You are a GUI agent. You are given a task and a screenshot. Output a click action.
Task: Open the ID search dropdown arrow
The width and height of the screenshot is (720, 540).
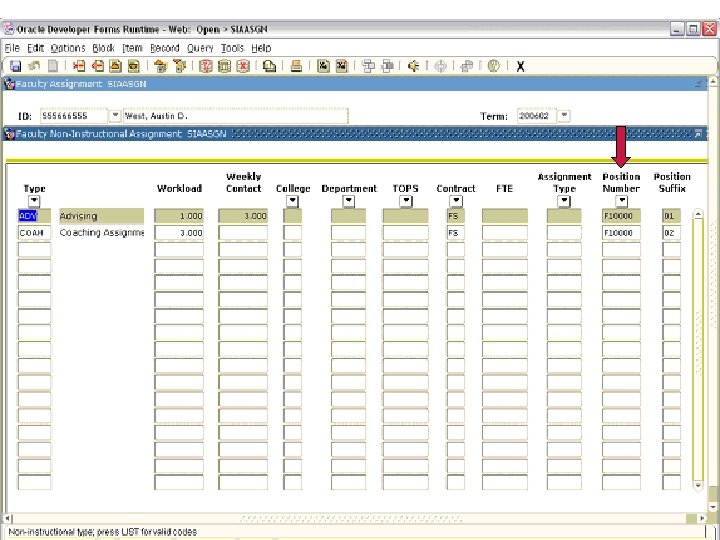[x=115, y=115]
